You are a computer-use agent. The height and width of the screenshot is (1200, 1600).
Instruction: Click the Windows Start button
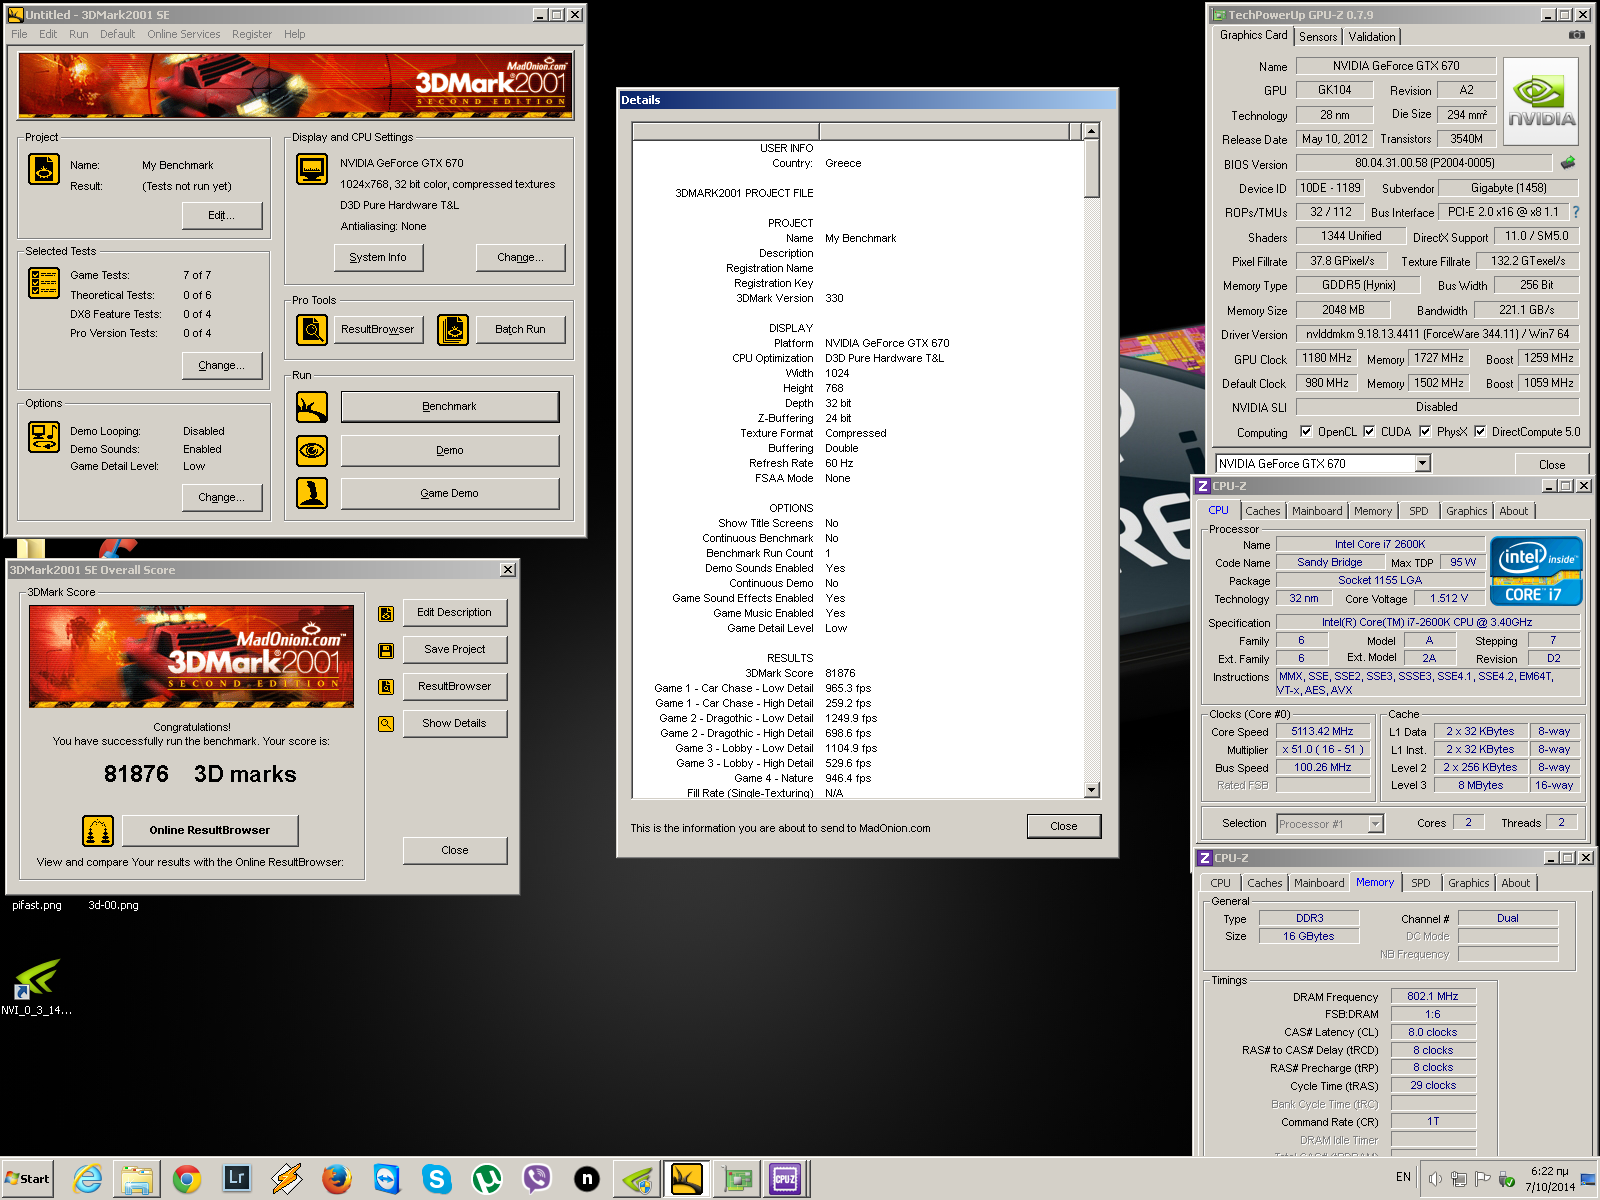click(x=27, y=1179)
